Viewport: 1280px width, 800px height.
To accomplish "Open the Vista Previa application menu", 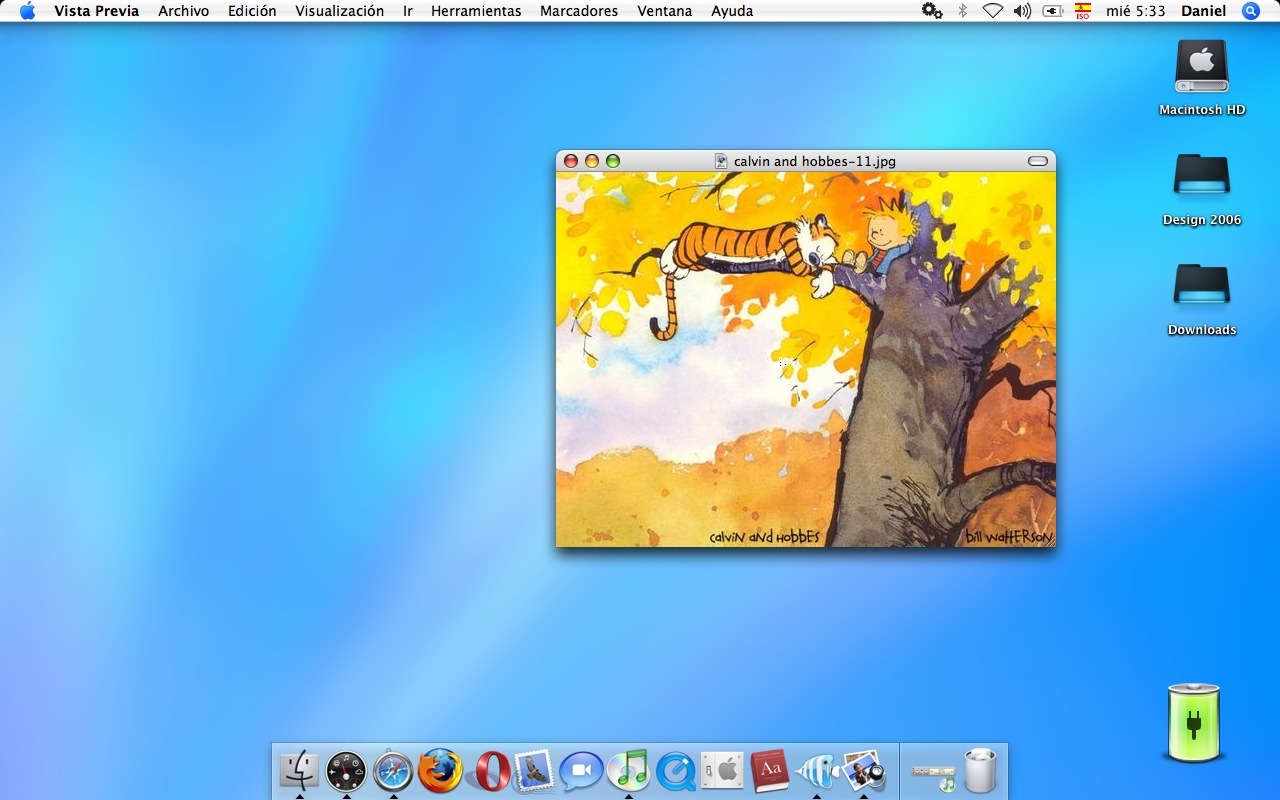I will point(96,11).
